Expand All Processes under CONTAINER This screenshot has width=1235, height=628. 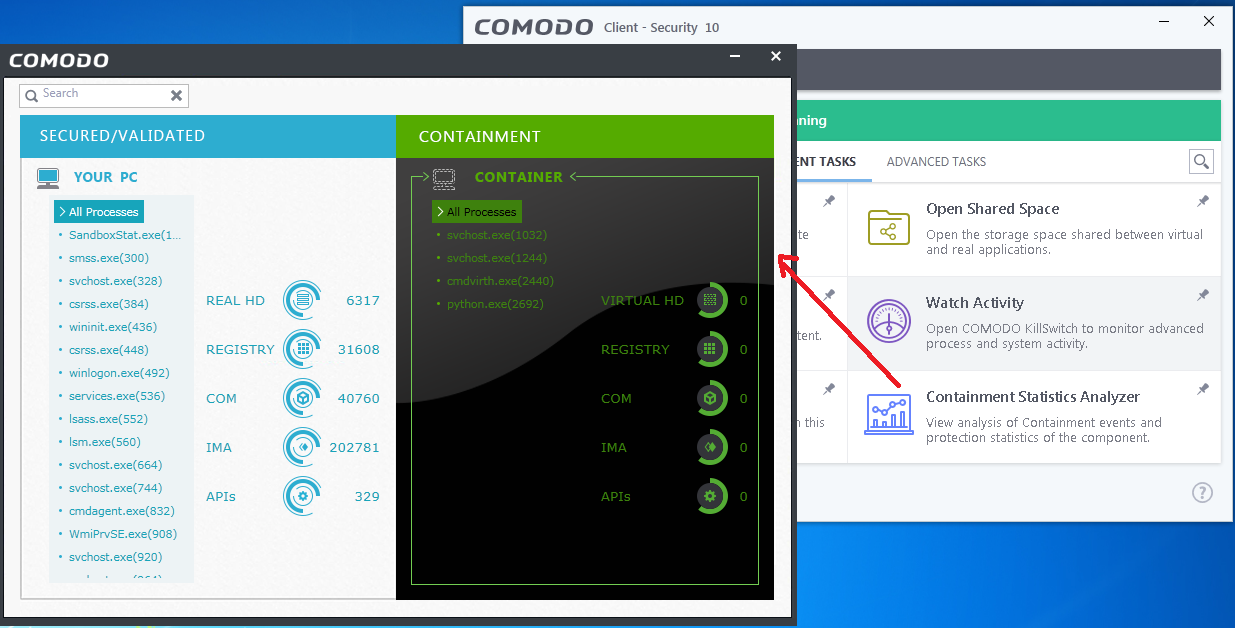[476, 212]
